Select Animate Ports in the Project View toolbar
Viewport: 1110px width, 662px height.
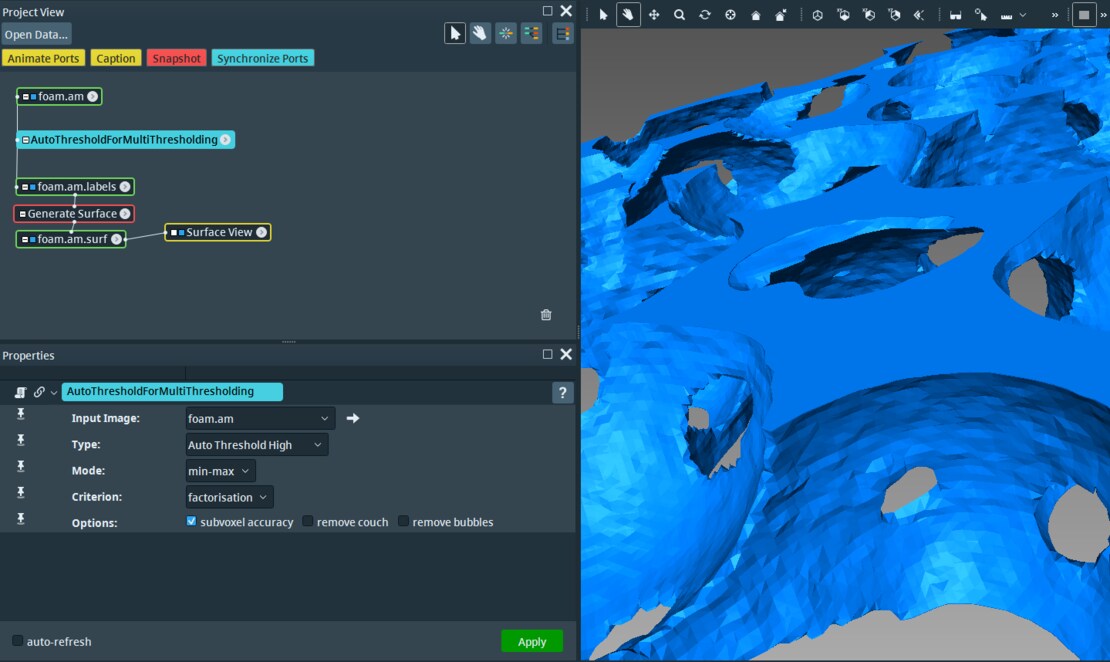44,58
